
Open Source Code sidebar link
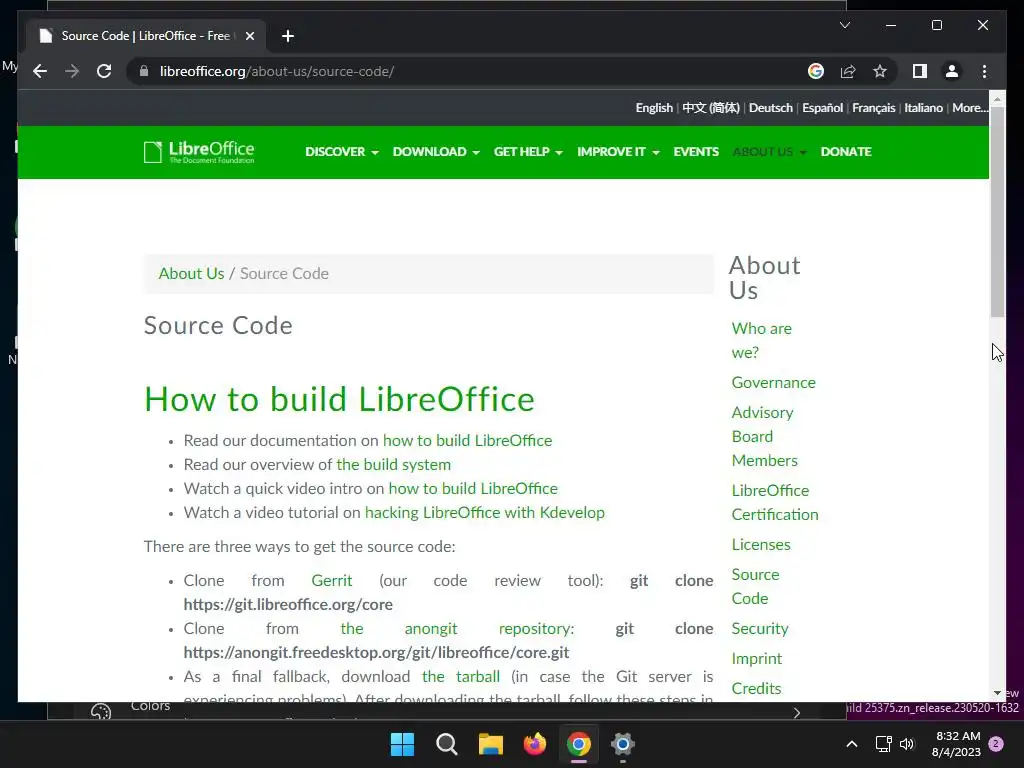pyautogui.click(x=755, y=586)
